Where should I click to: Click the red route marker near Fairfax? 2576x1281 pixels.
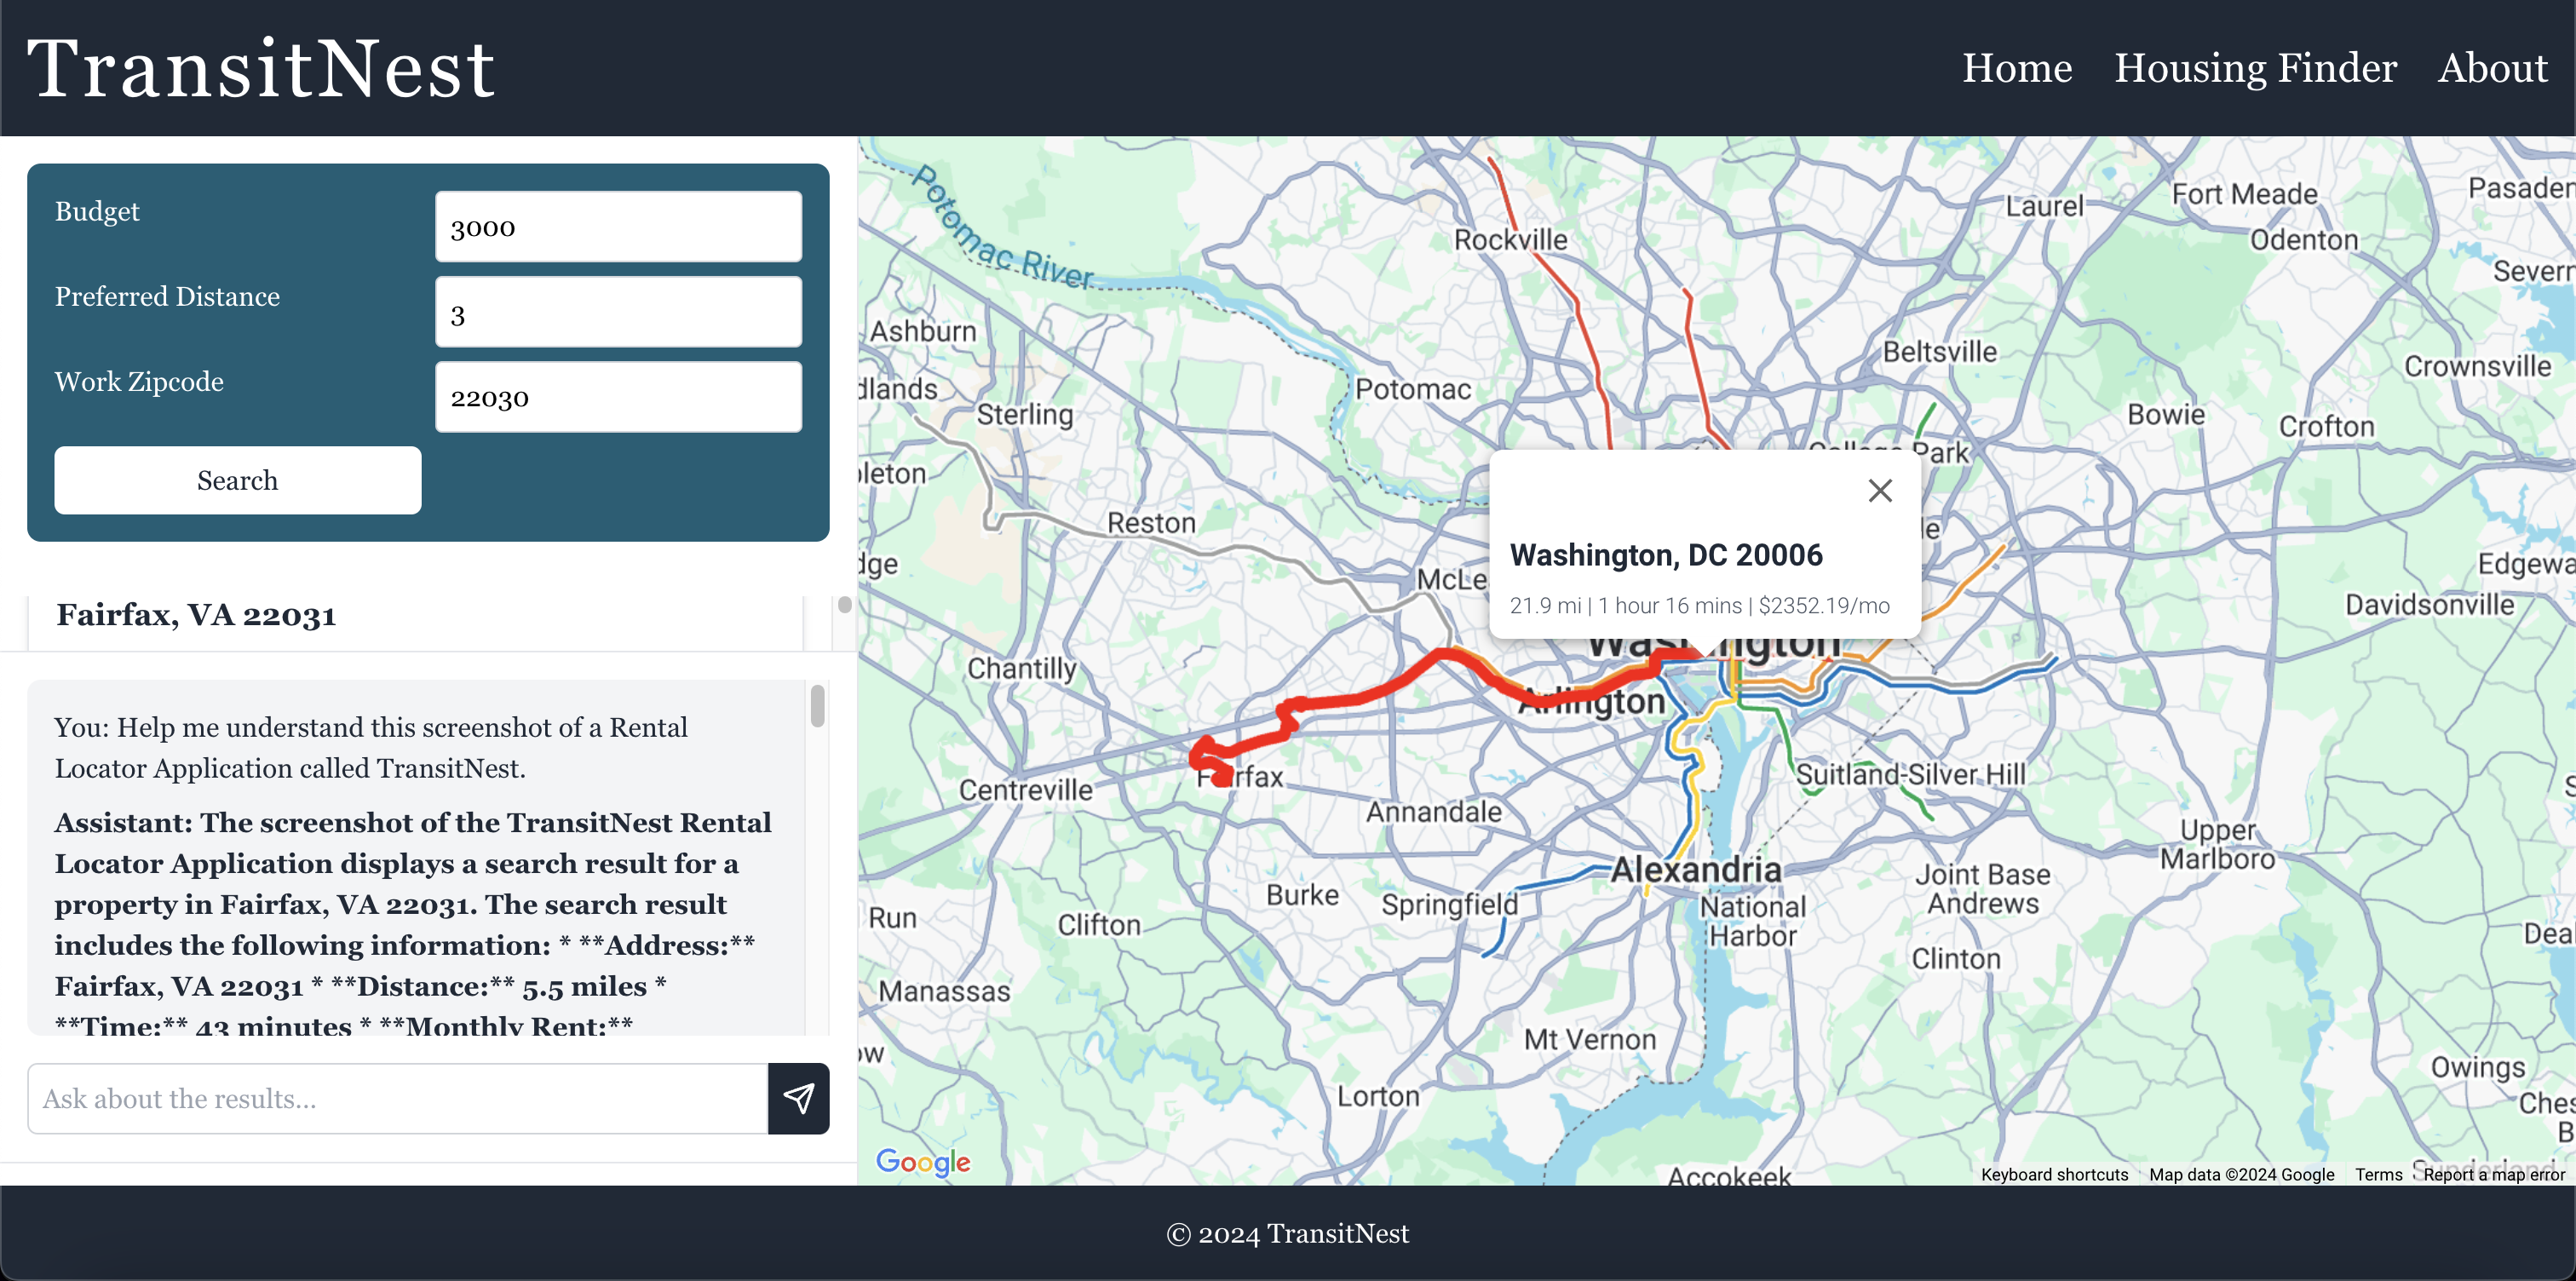[x=1222, y=777]
